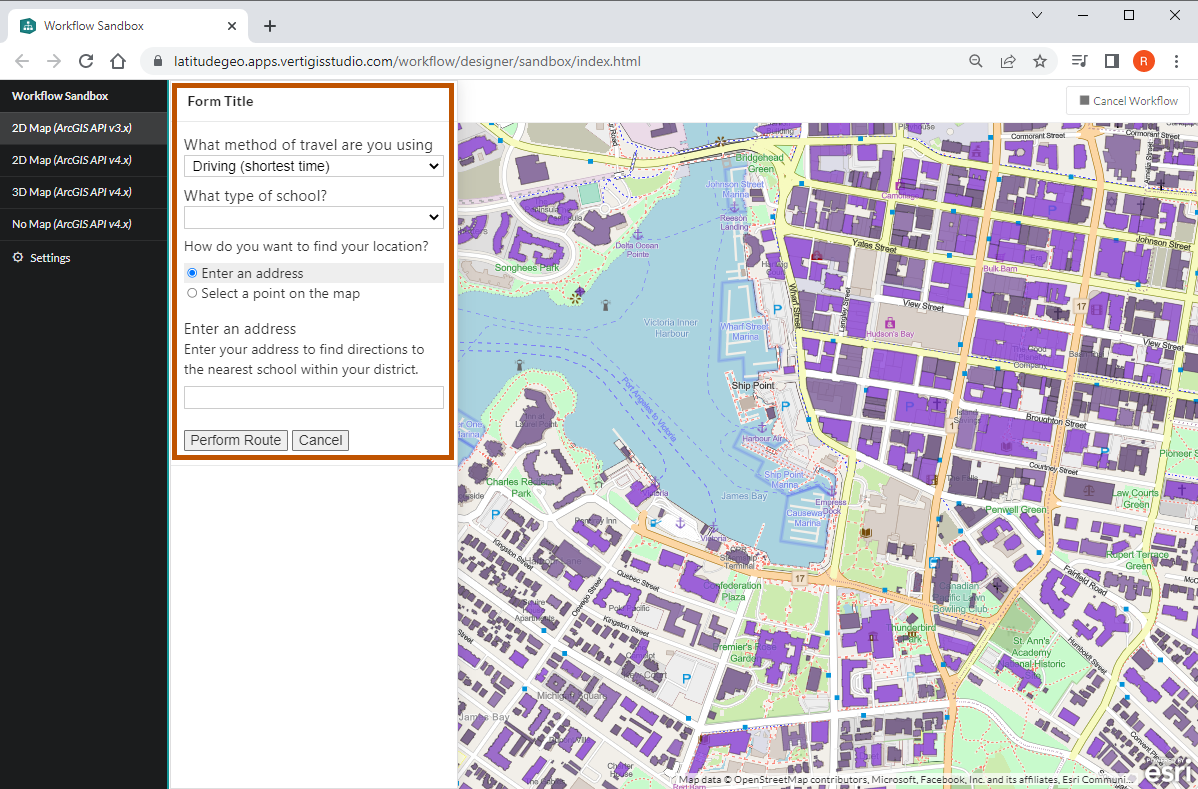Viewport: 1198px width, 789px height.
Task: Select the No Map sandbox option
Action: pyautogui.click(x=71, y=224)
